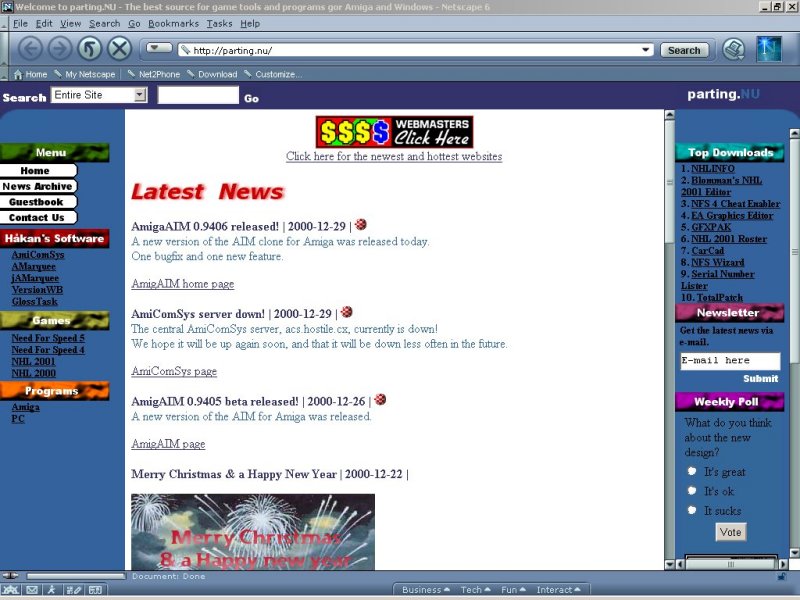
Task: Open the Bookmarks menu
Action: (173, 23)
